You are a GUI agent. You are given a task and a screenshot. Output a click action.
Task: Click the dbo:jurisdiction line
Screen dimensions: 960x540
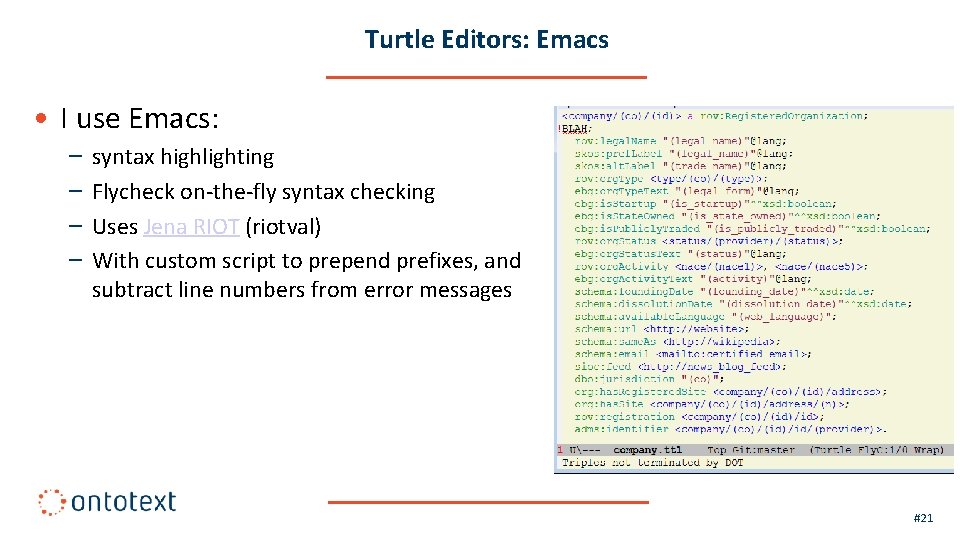[x=650, y=379]
